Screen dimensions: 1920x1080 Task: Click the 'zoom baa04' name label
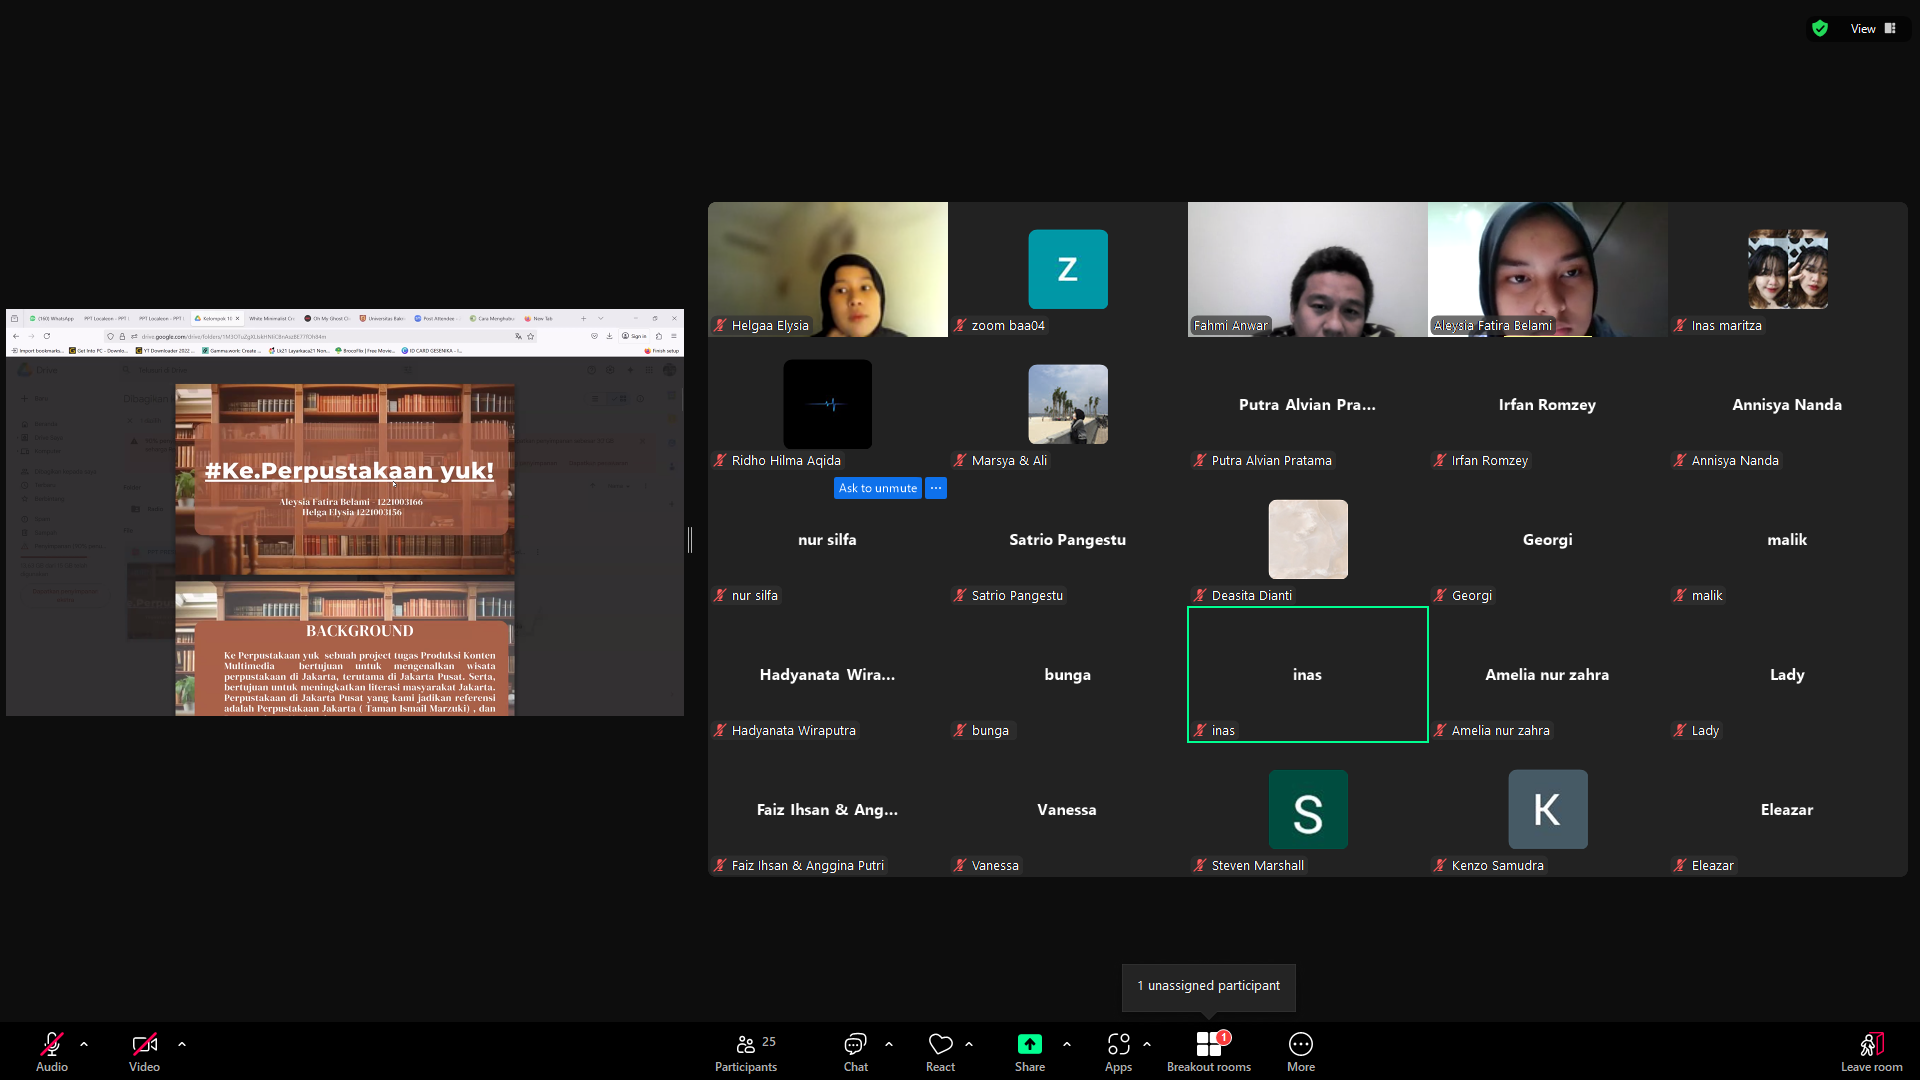tap(1008, 325)
